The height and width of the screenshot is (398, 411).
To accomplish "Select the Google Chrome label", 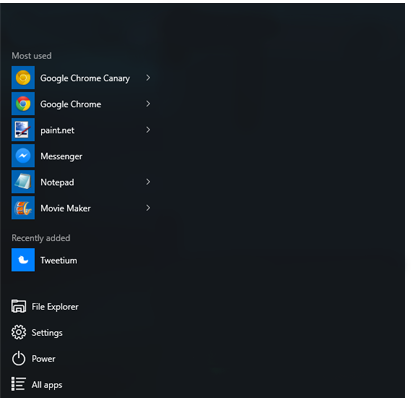I will 71,104.
